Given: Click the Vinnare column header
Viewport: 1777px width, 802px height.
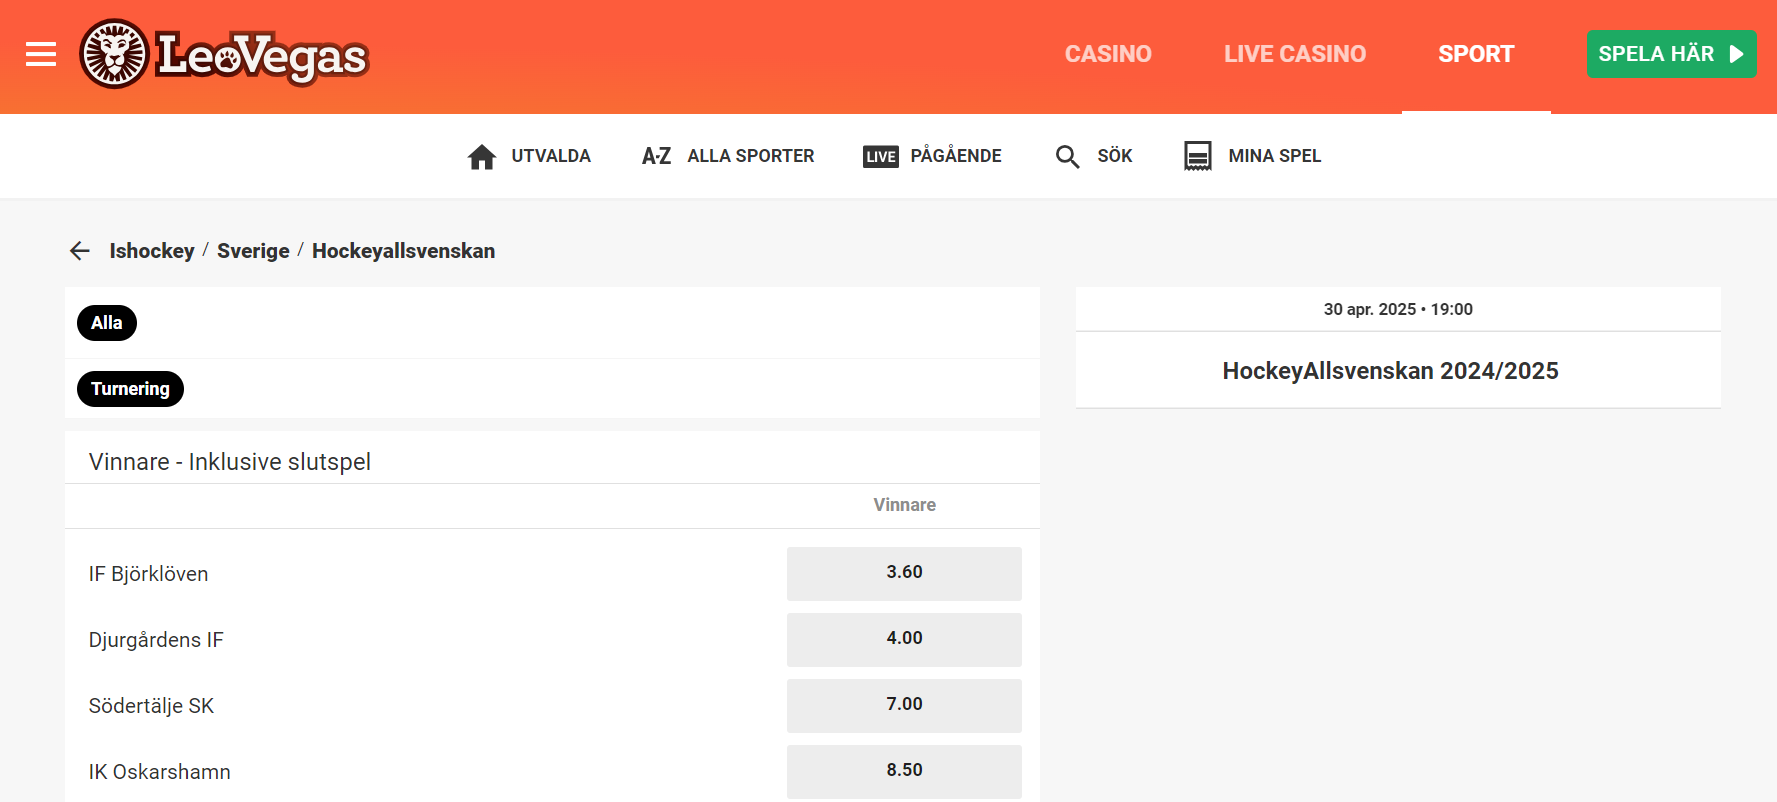Looking at the screenshot, I should point(904,505).
